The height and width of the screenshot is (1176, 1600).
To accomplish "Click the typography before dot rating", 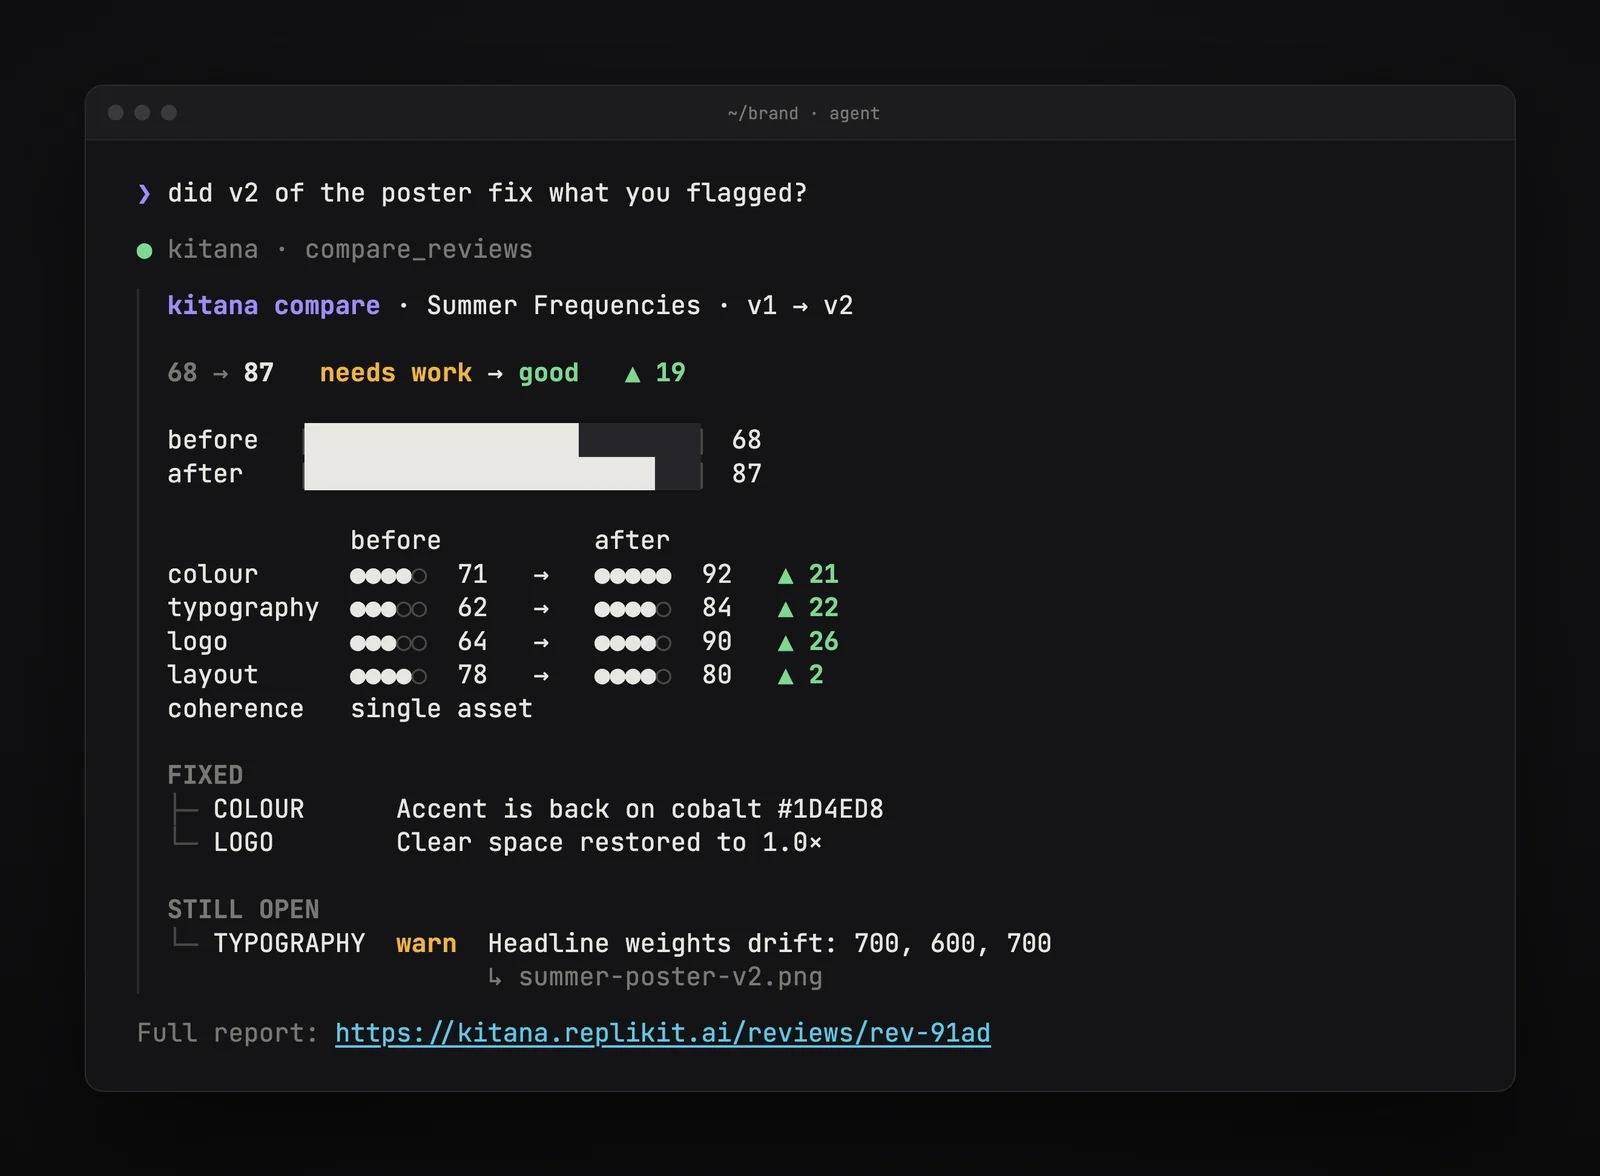I will pyautogui.click(x=388, y=609).
